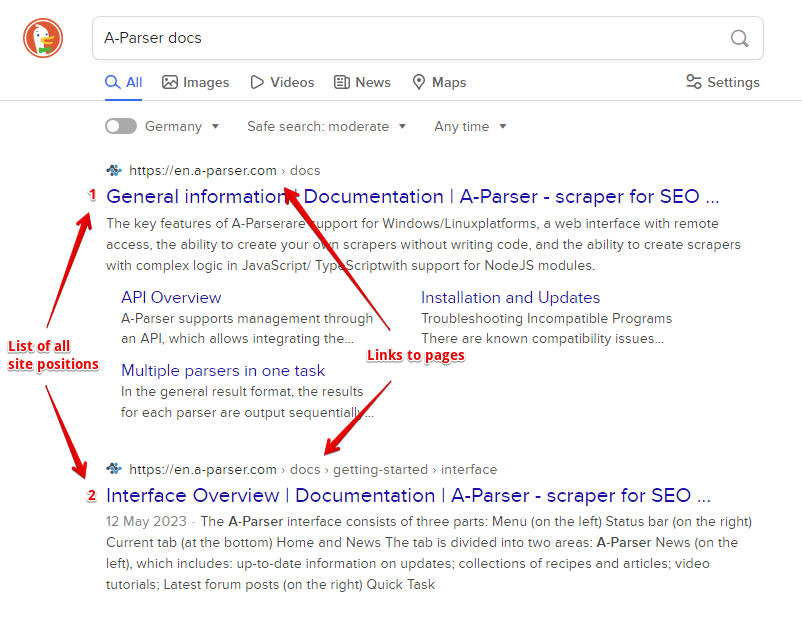
Task: Click the search box containing A-Parser docs
Action: 410,38
